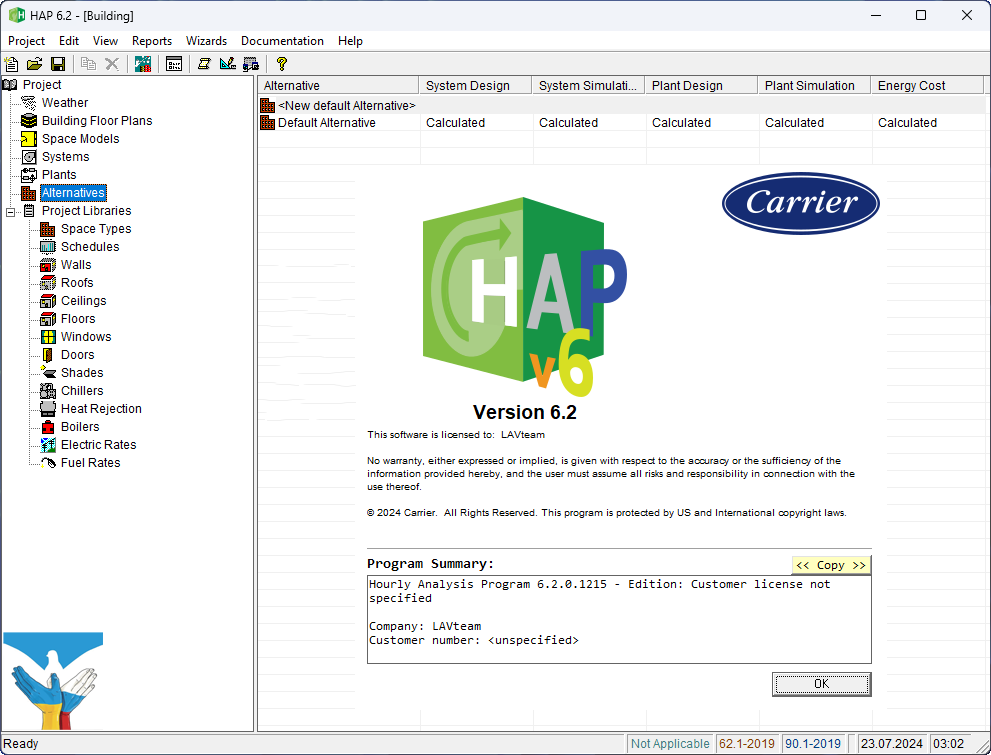Click the Project root node
Viewport: 991px width, 755px height.
[42, 85]
